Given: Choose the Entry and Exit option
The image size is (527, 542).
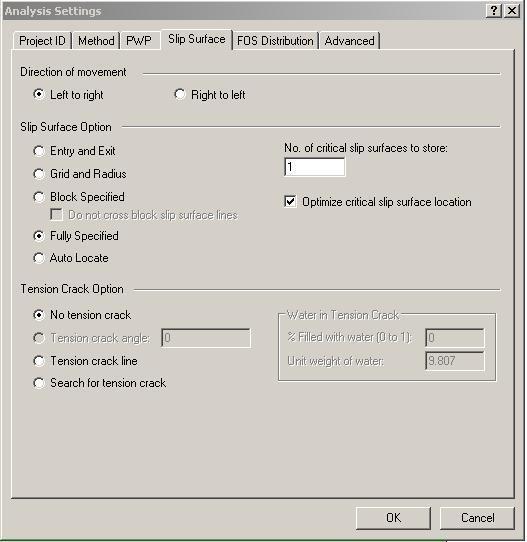Looking at the screenshot, I should coord(74,151).
